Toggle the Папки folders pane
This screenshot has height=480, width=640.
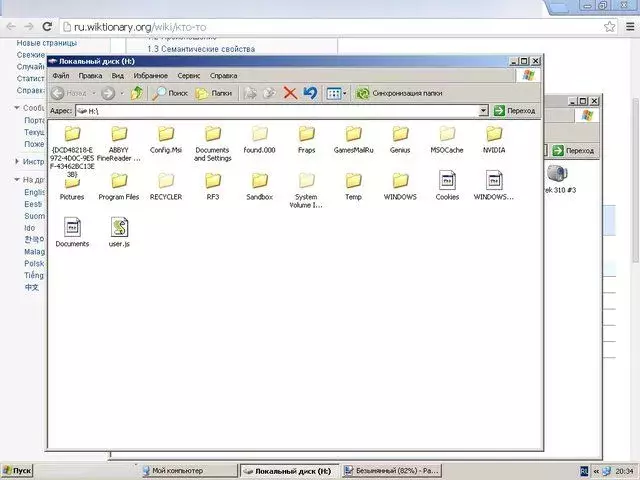click(213, 93)
